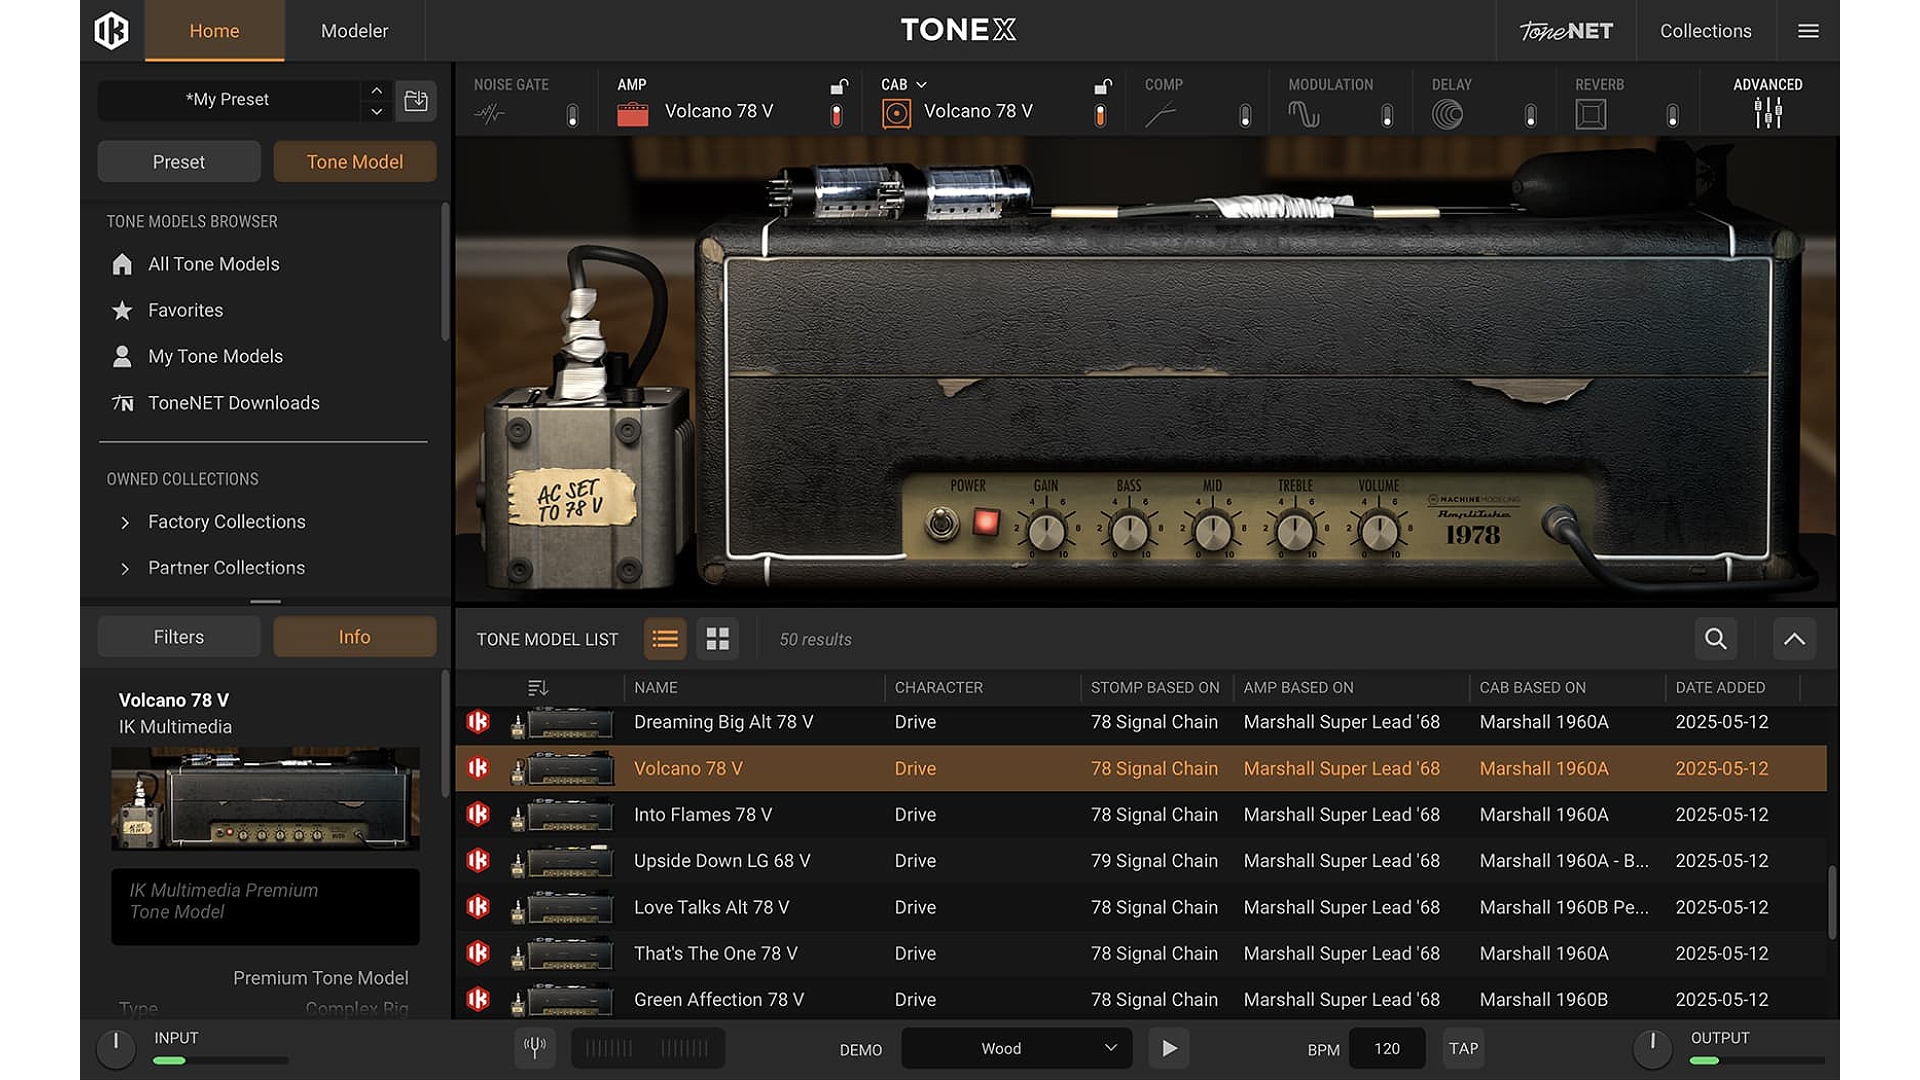Open Favorites star in browser
The image size is (1920, 1080).
tap(122, 310)
